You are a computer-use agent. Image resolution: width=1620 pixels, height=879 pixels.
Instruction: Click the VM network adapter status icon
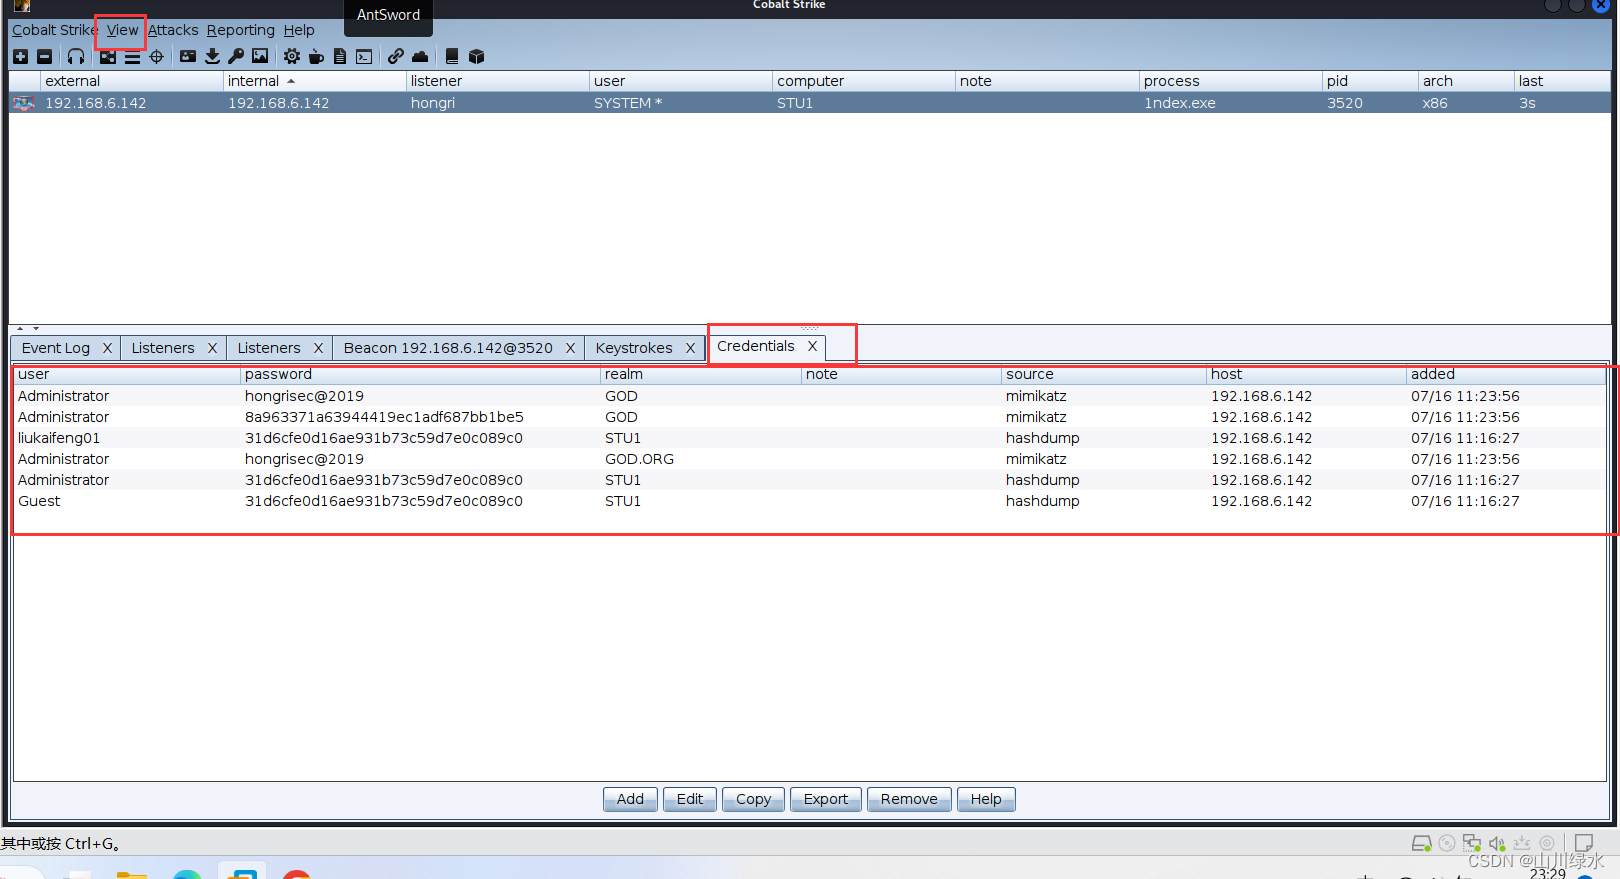[1472, 843]
